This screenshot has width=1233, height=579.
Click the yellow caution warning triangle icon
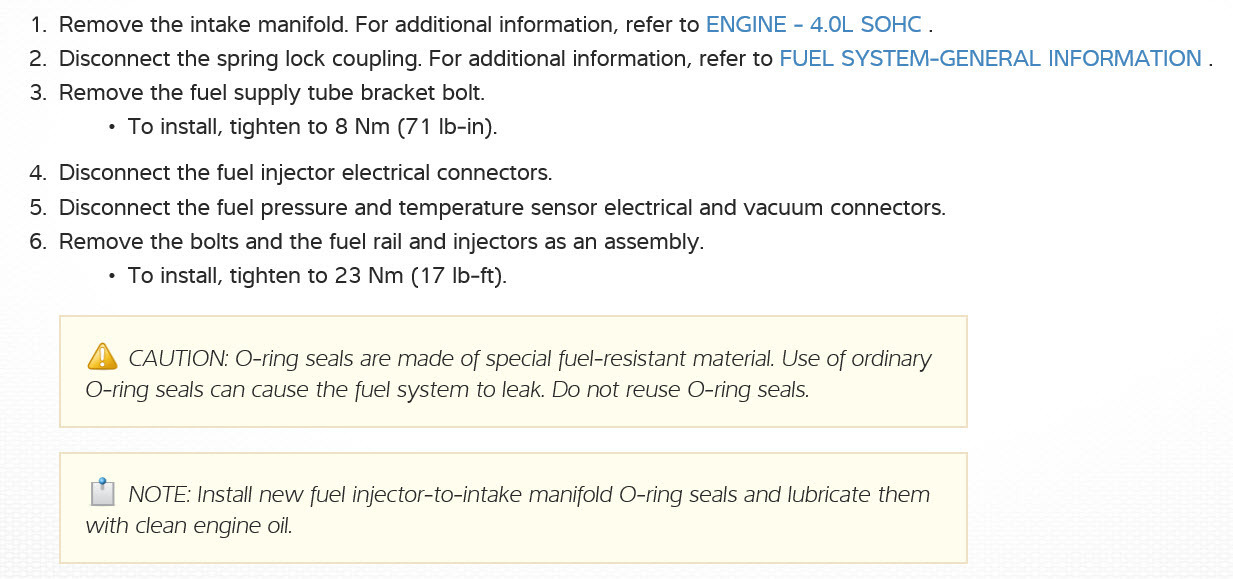pyautogui.click(x=102, y=356)
